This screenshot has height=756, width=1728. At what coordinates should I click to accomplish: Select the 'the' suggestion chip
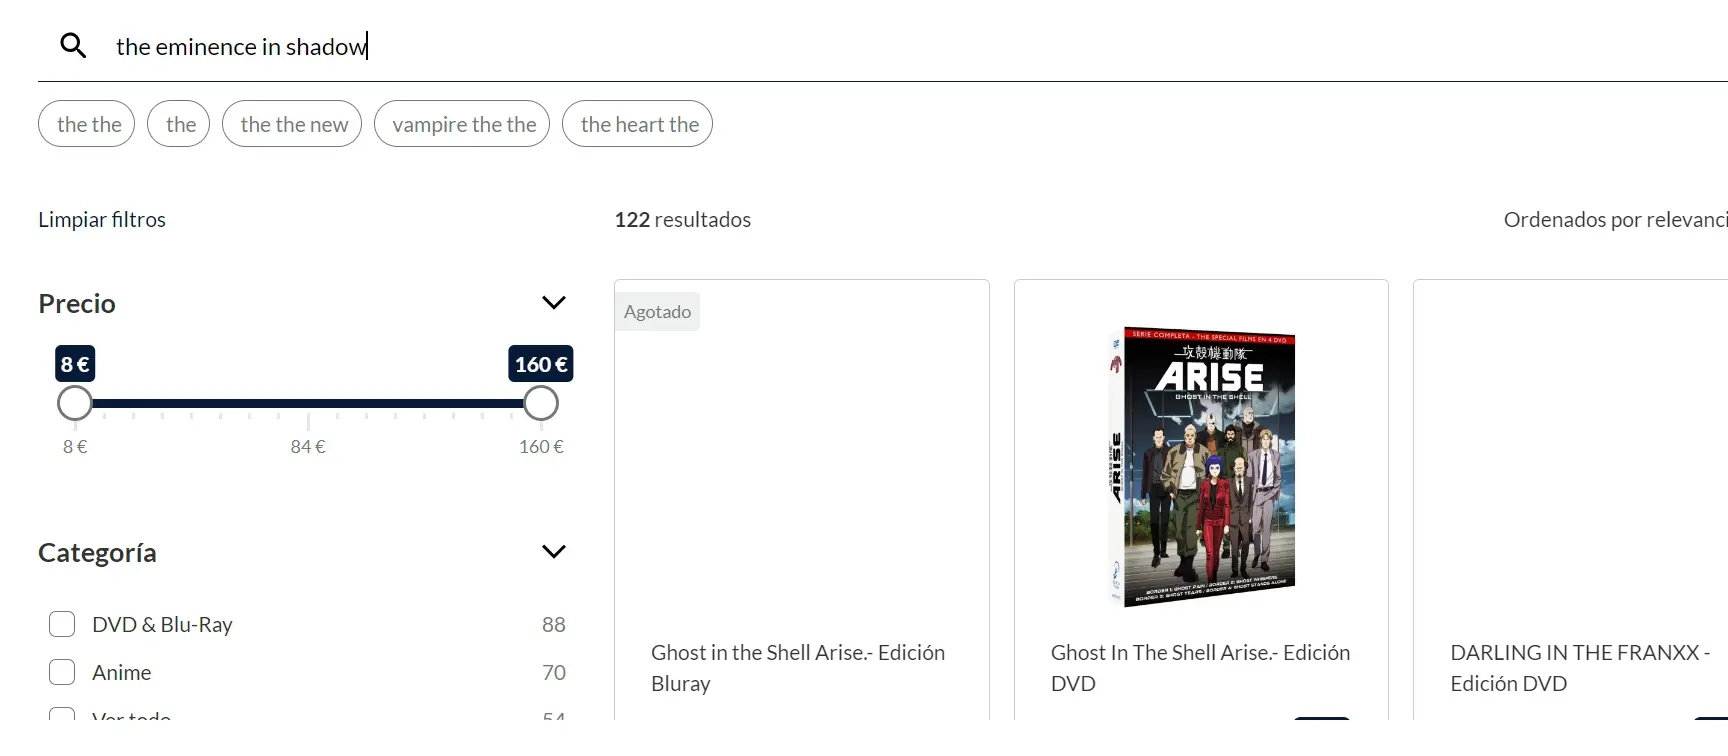click(179, 124)
